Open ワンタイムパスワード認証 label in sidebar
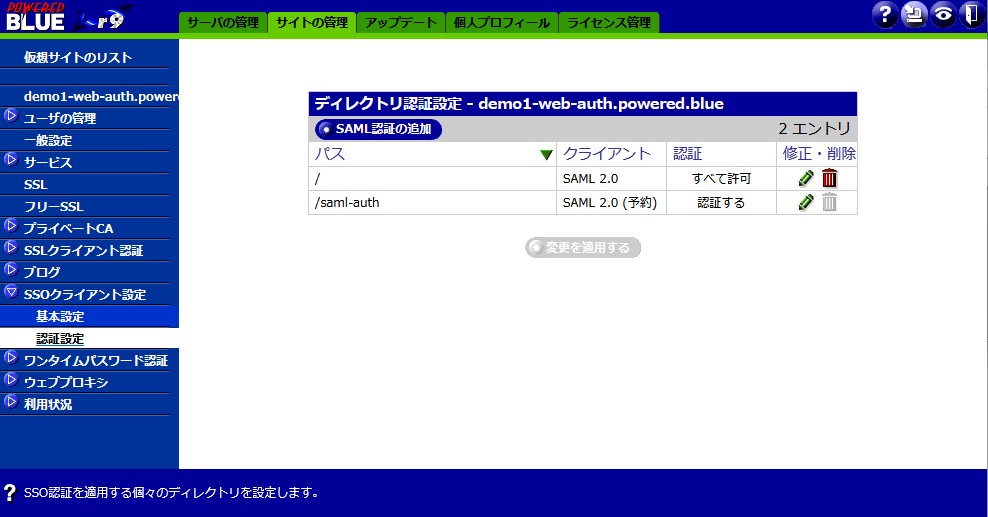This screenshot has width=988, height=517. (x=96, y=361)
